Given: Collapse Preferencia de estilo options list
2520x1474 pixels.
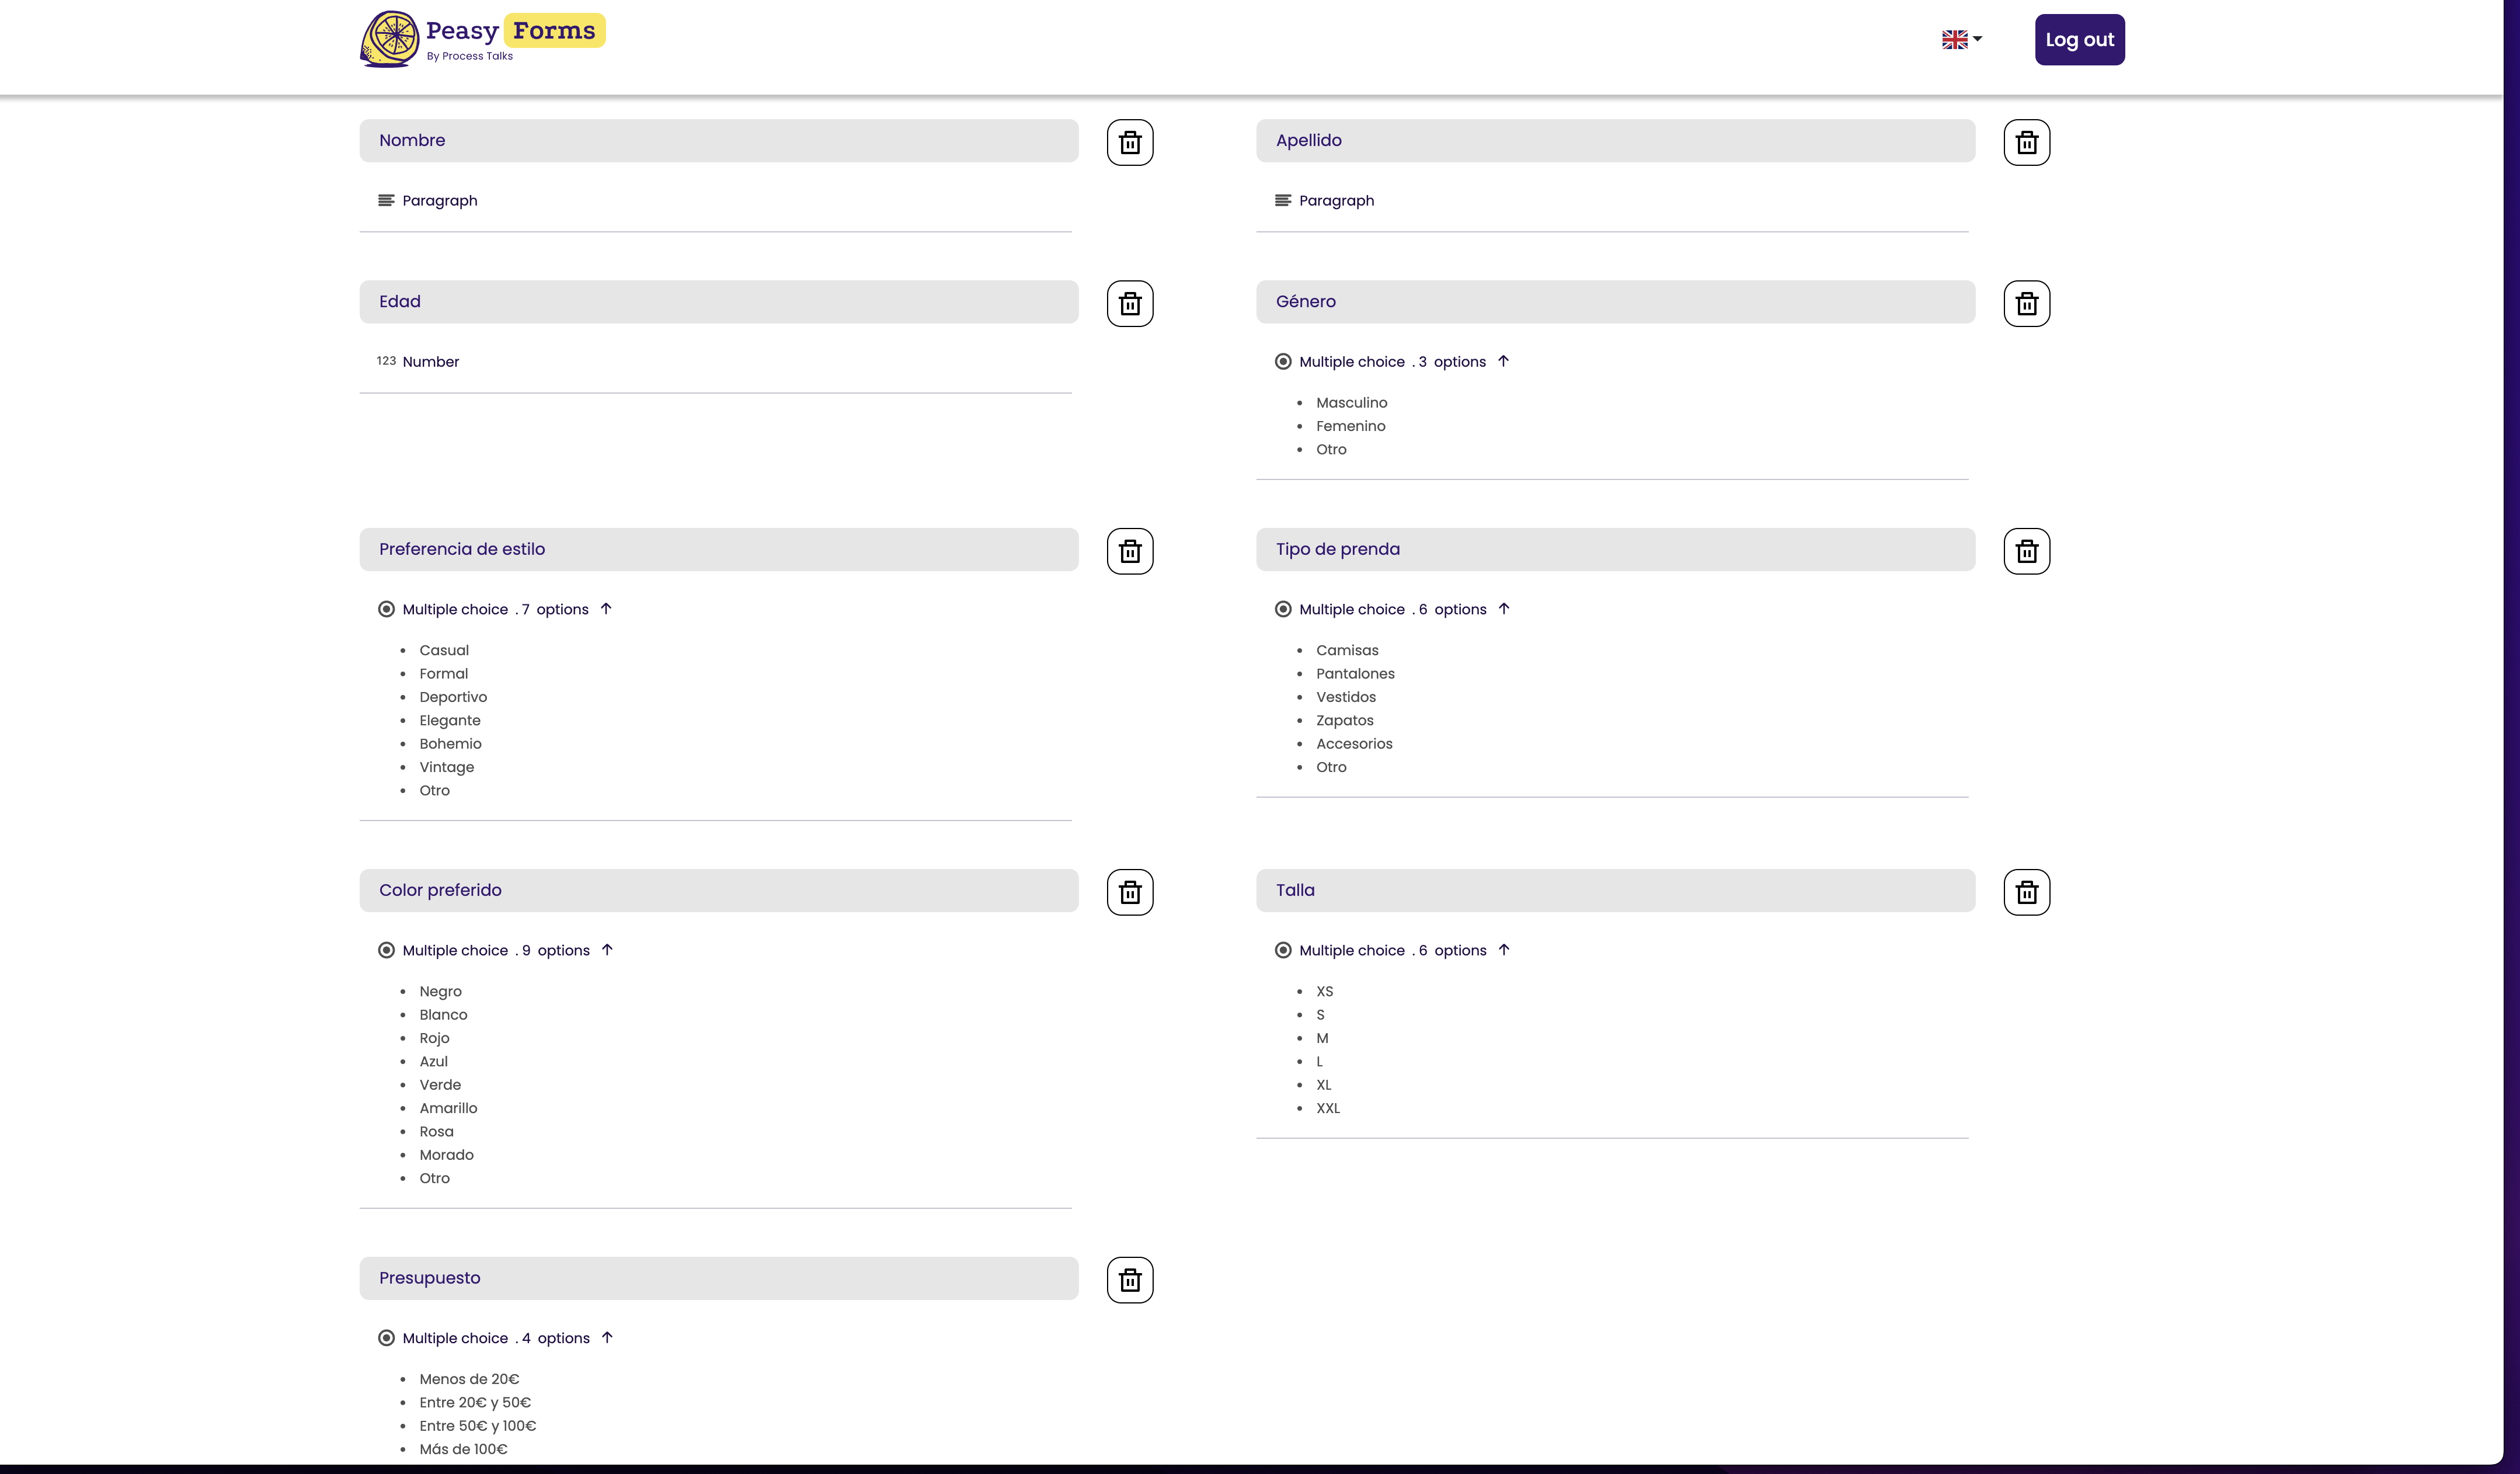Looking at the screenshot, I should [x=606, y=608].
